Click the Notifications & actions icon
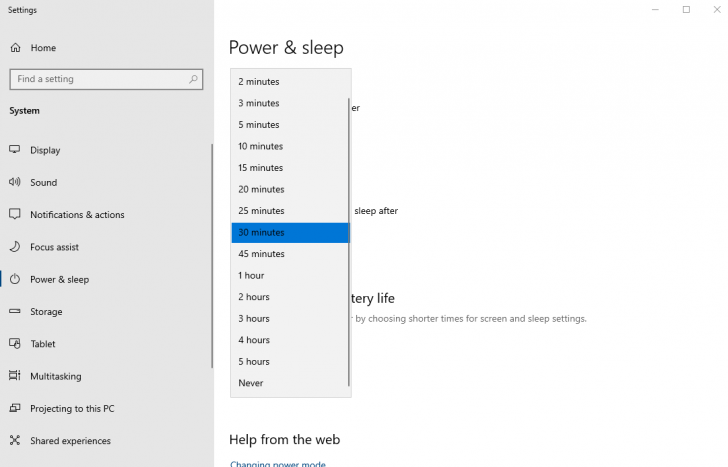The width and height of the screenshot is (728, 467). click(x=15, y=214)
